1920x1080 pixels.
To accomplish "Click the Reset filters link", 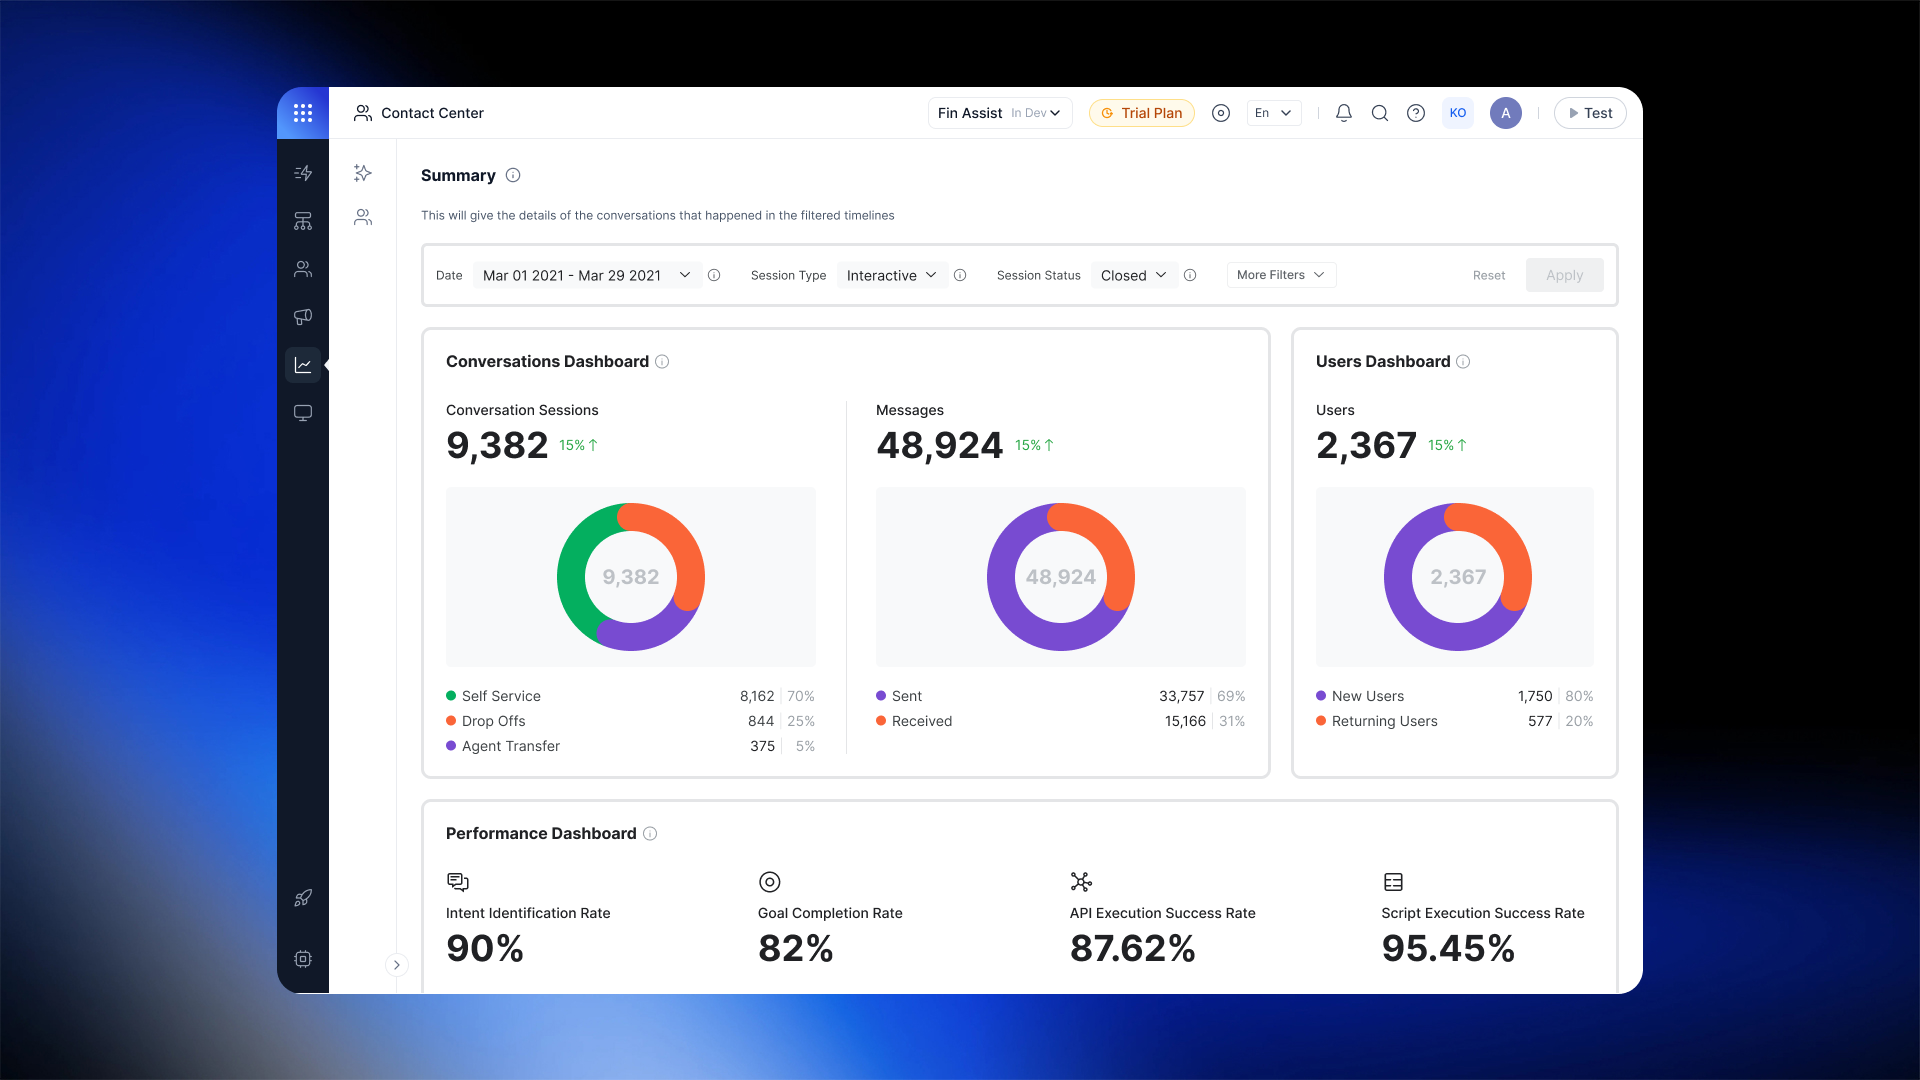I will [x=1488, y=276].
